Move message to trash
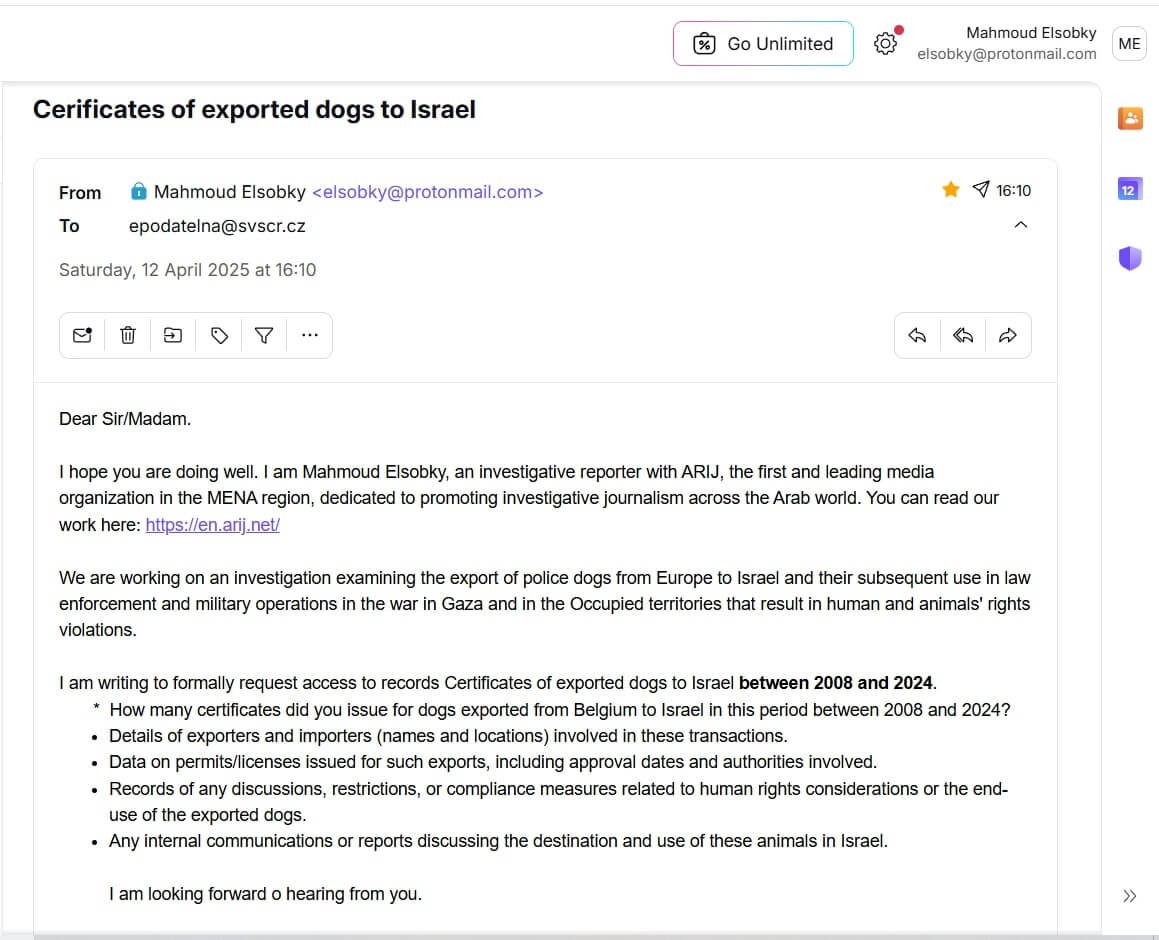Viewport: 1159px width, 940px height. pyautogui.click(x=128, y=336)
